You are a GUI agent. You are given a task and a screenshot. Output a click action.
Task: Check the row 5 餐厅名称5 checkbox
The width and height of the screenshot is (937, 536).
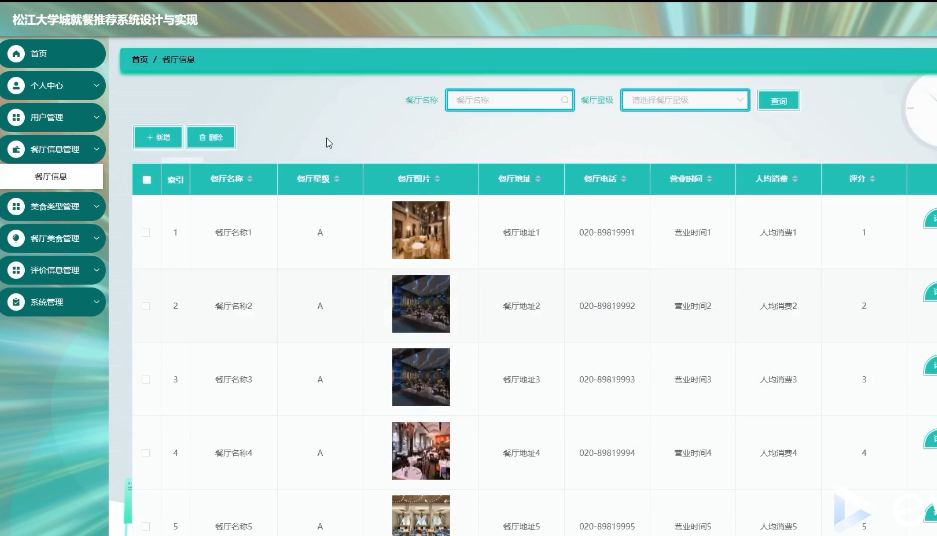coord(146,526)
